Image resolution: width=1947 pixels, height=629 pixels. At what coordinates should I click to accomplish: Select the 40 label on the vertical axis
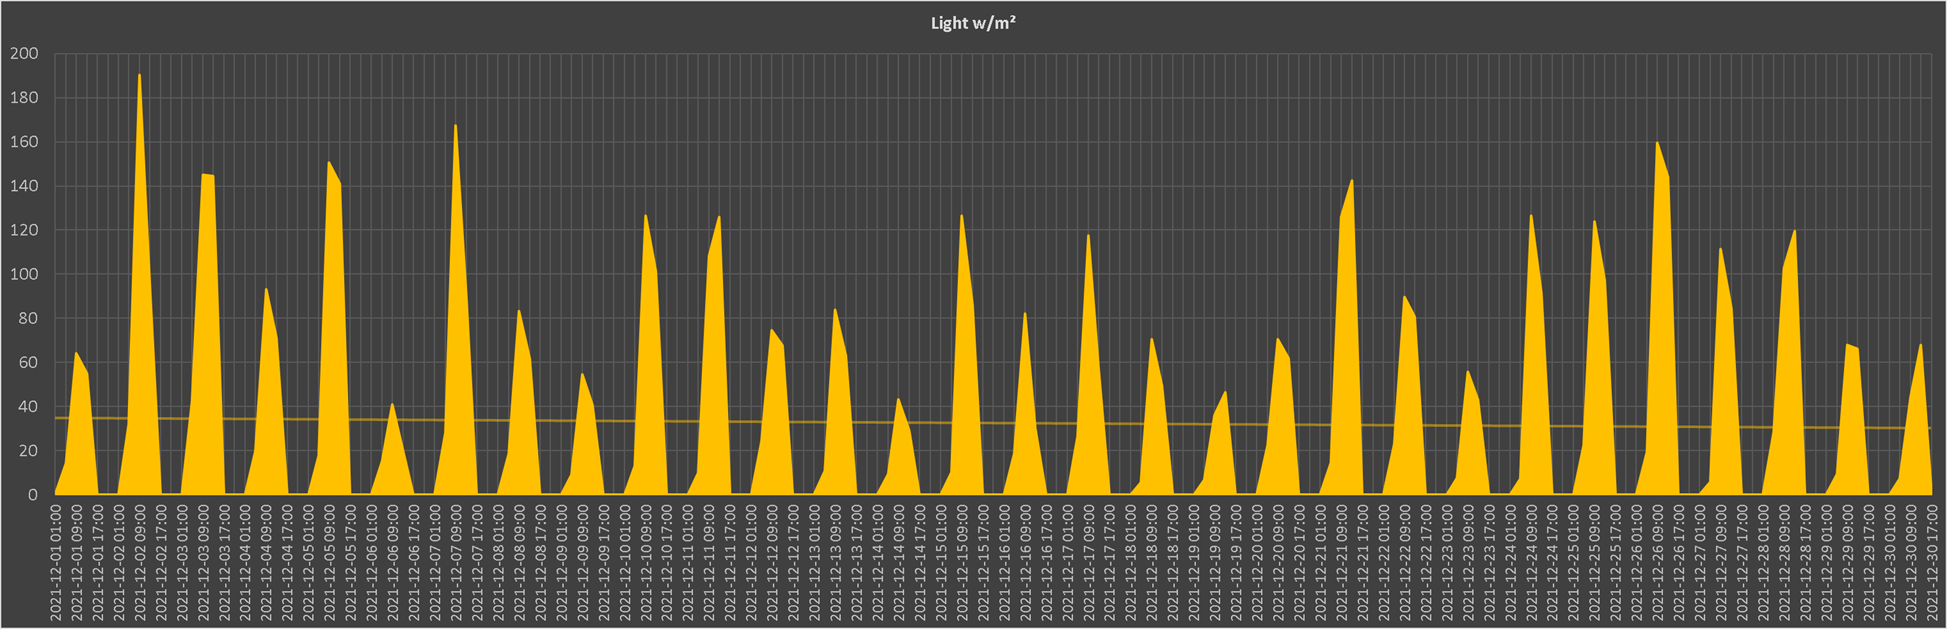(x=28, y=407)
